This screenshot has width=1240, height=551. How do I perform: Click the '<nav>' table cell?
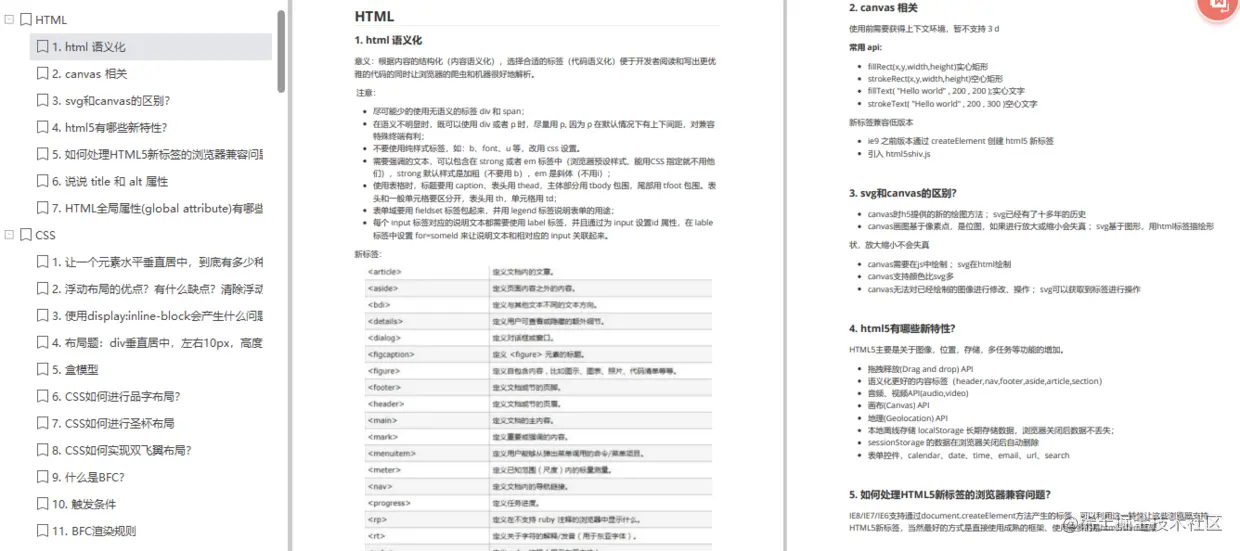point(426,486)
